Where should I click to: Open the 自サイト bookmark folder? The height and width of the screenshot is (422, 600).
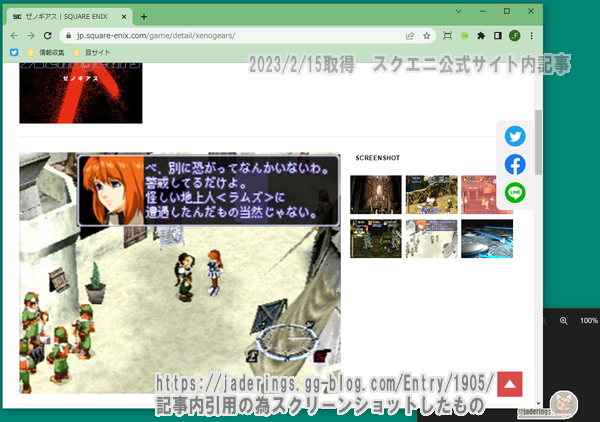[x=92, y=52]
